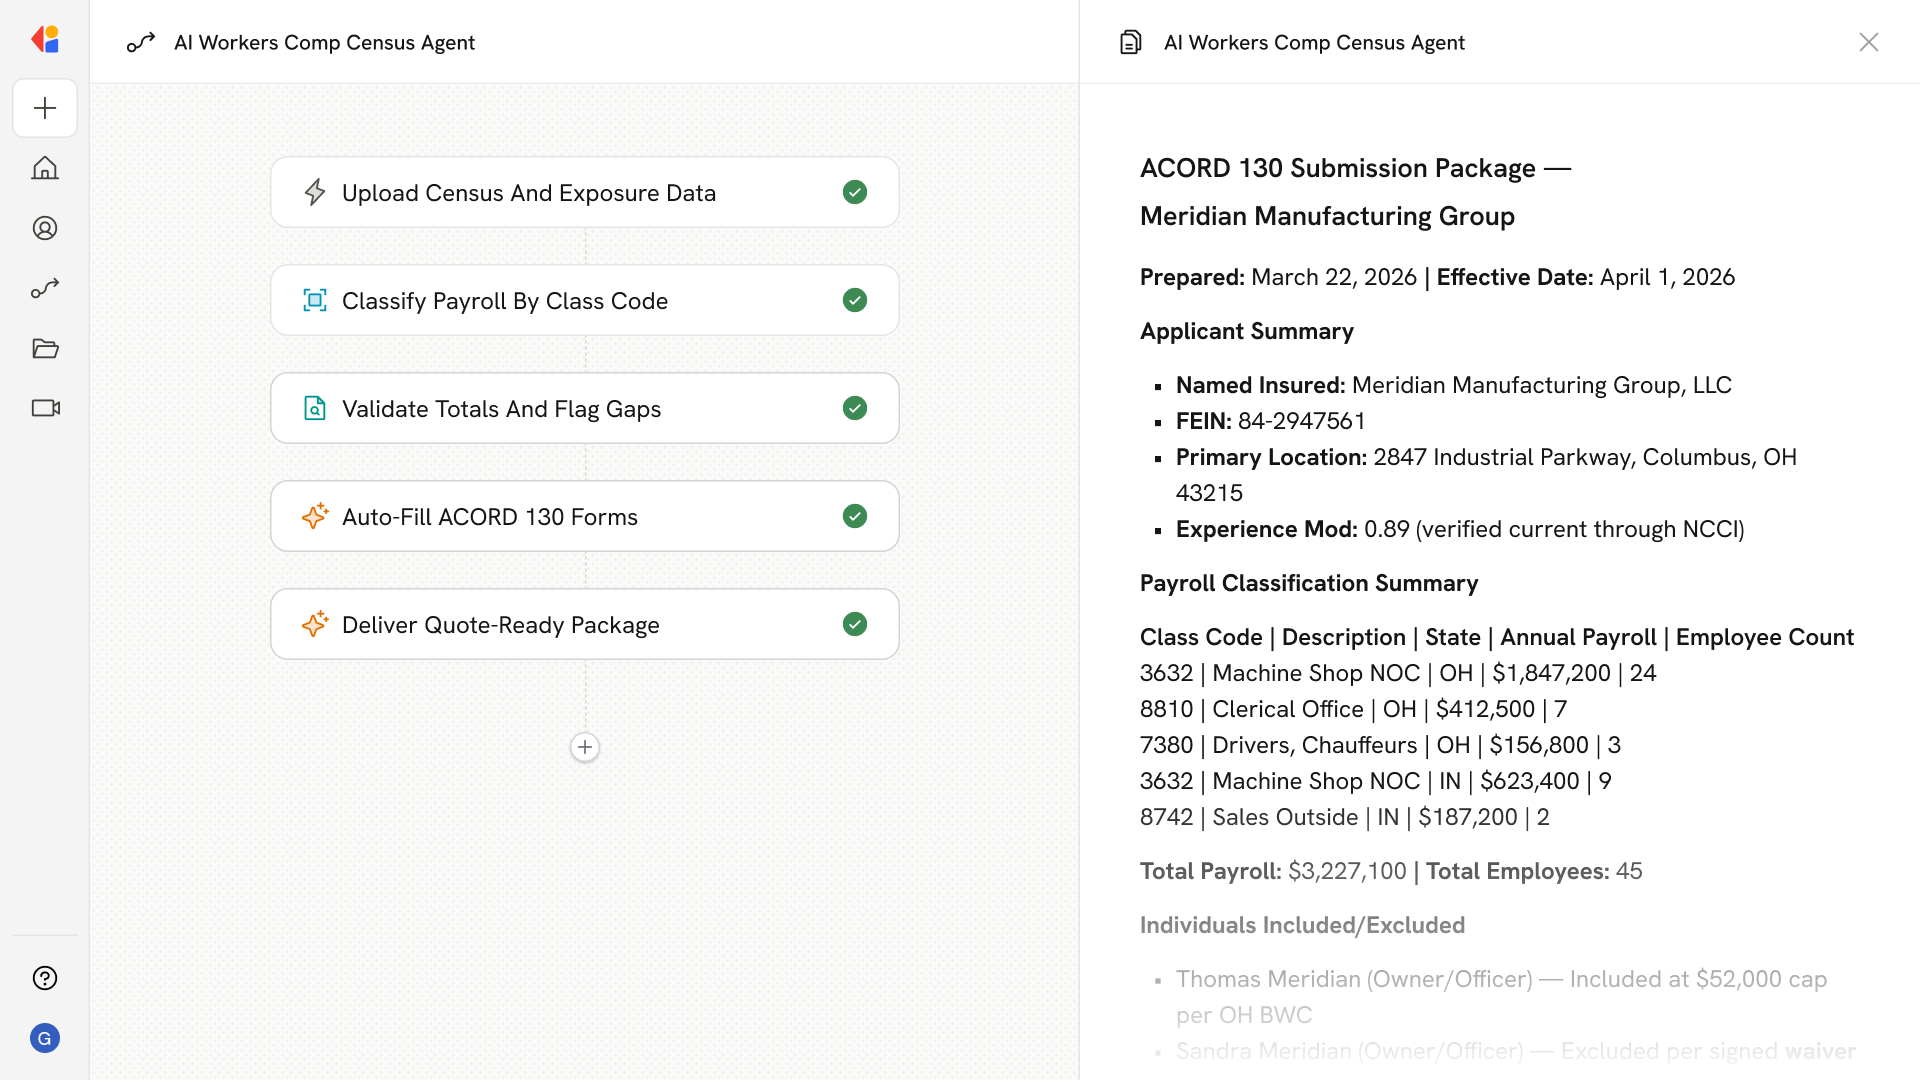The height and width of the screenshot is (1080, 1920).
Task: Click the app logo at top left
Action: [45, 40]
